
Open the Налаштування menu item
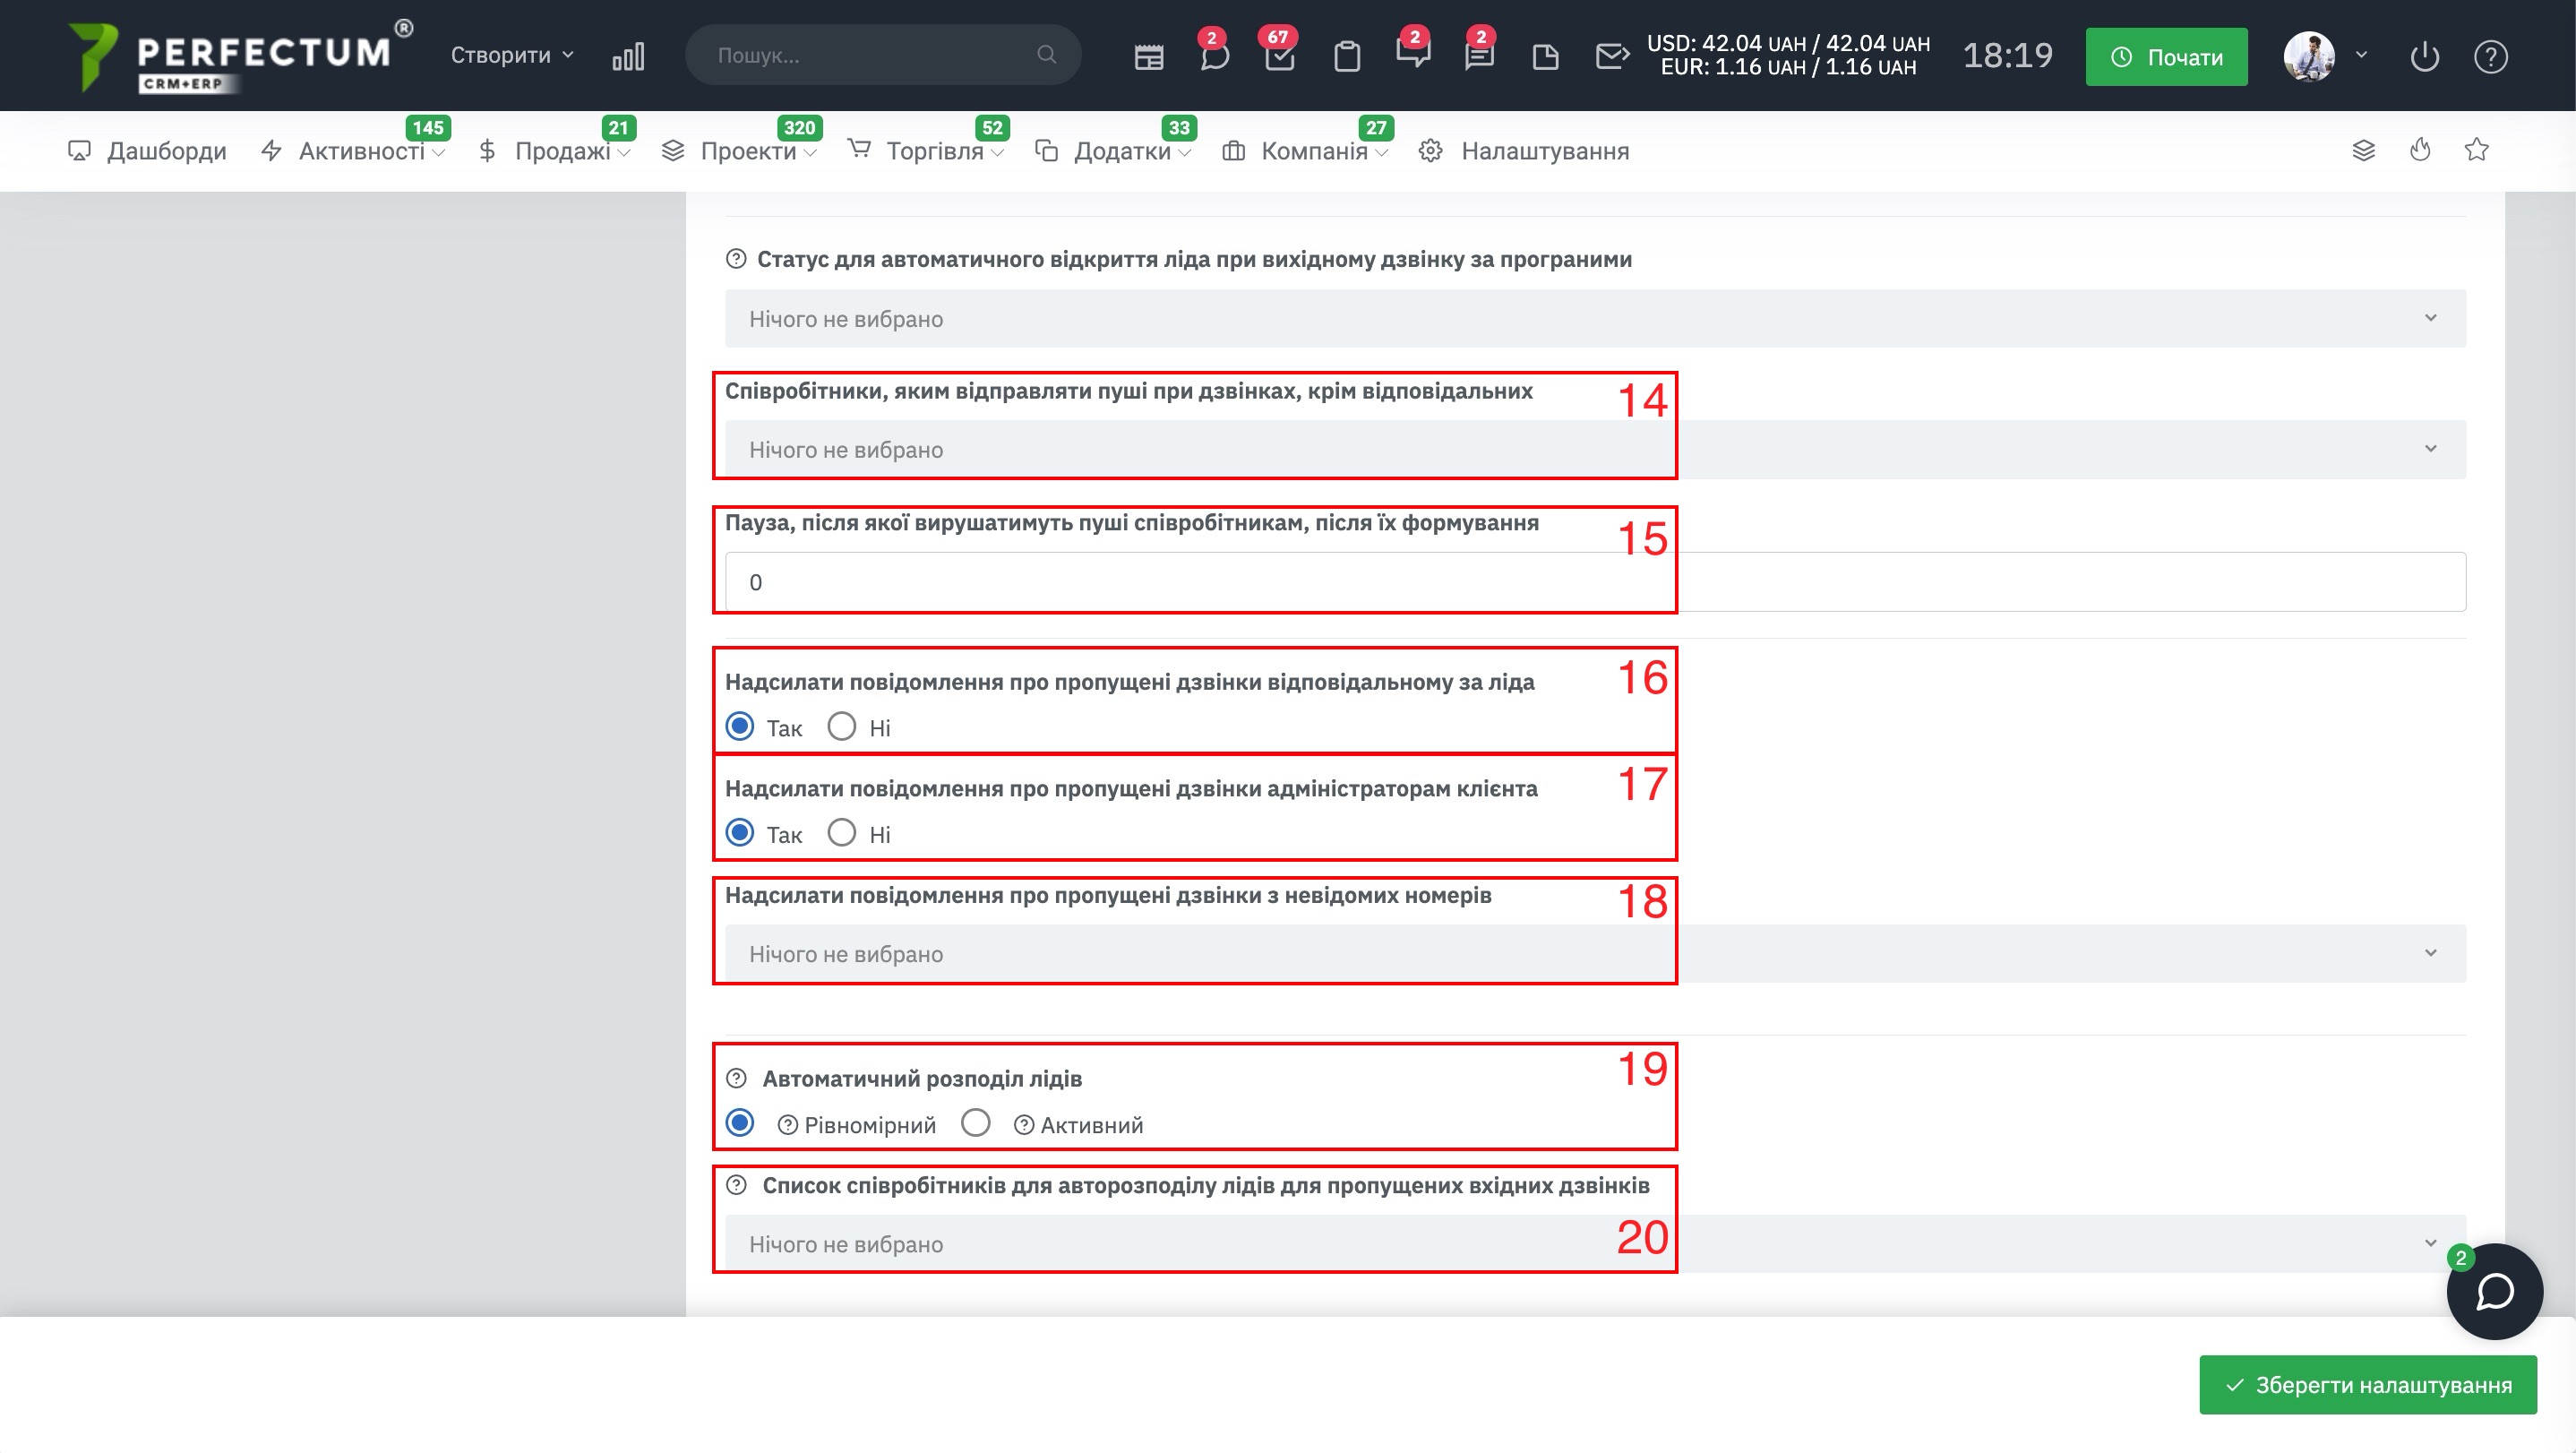click(1544, 151)
